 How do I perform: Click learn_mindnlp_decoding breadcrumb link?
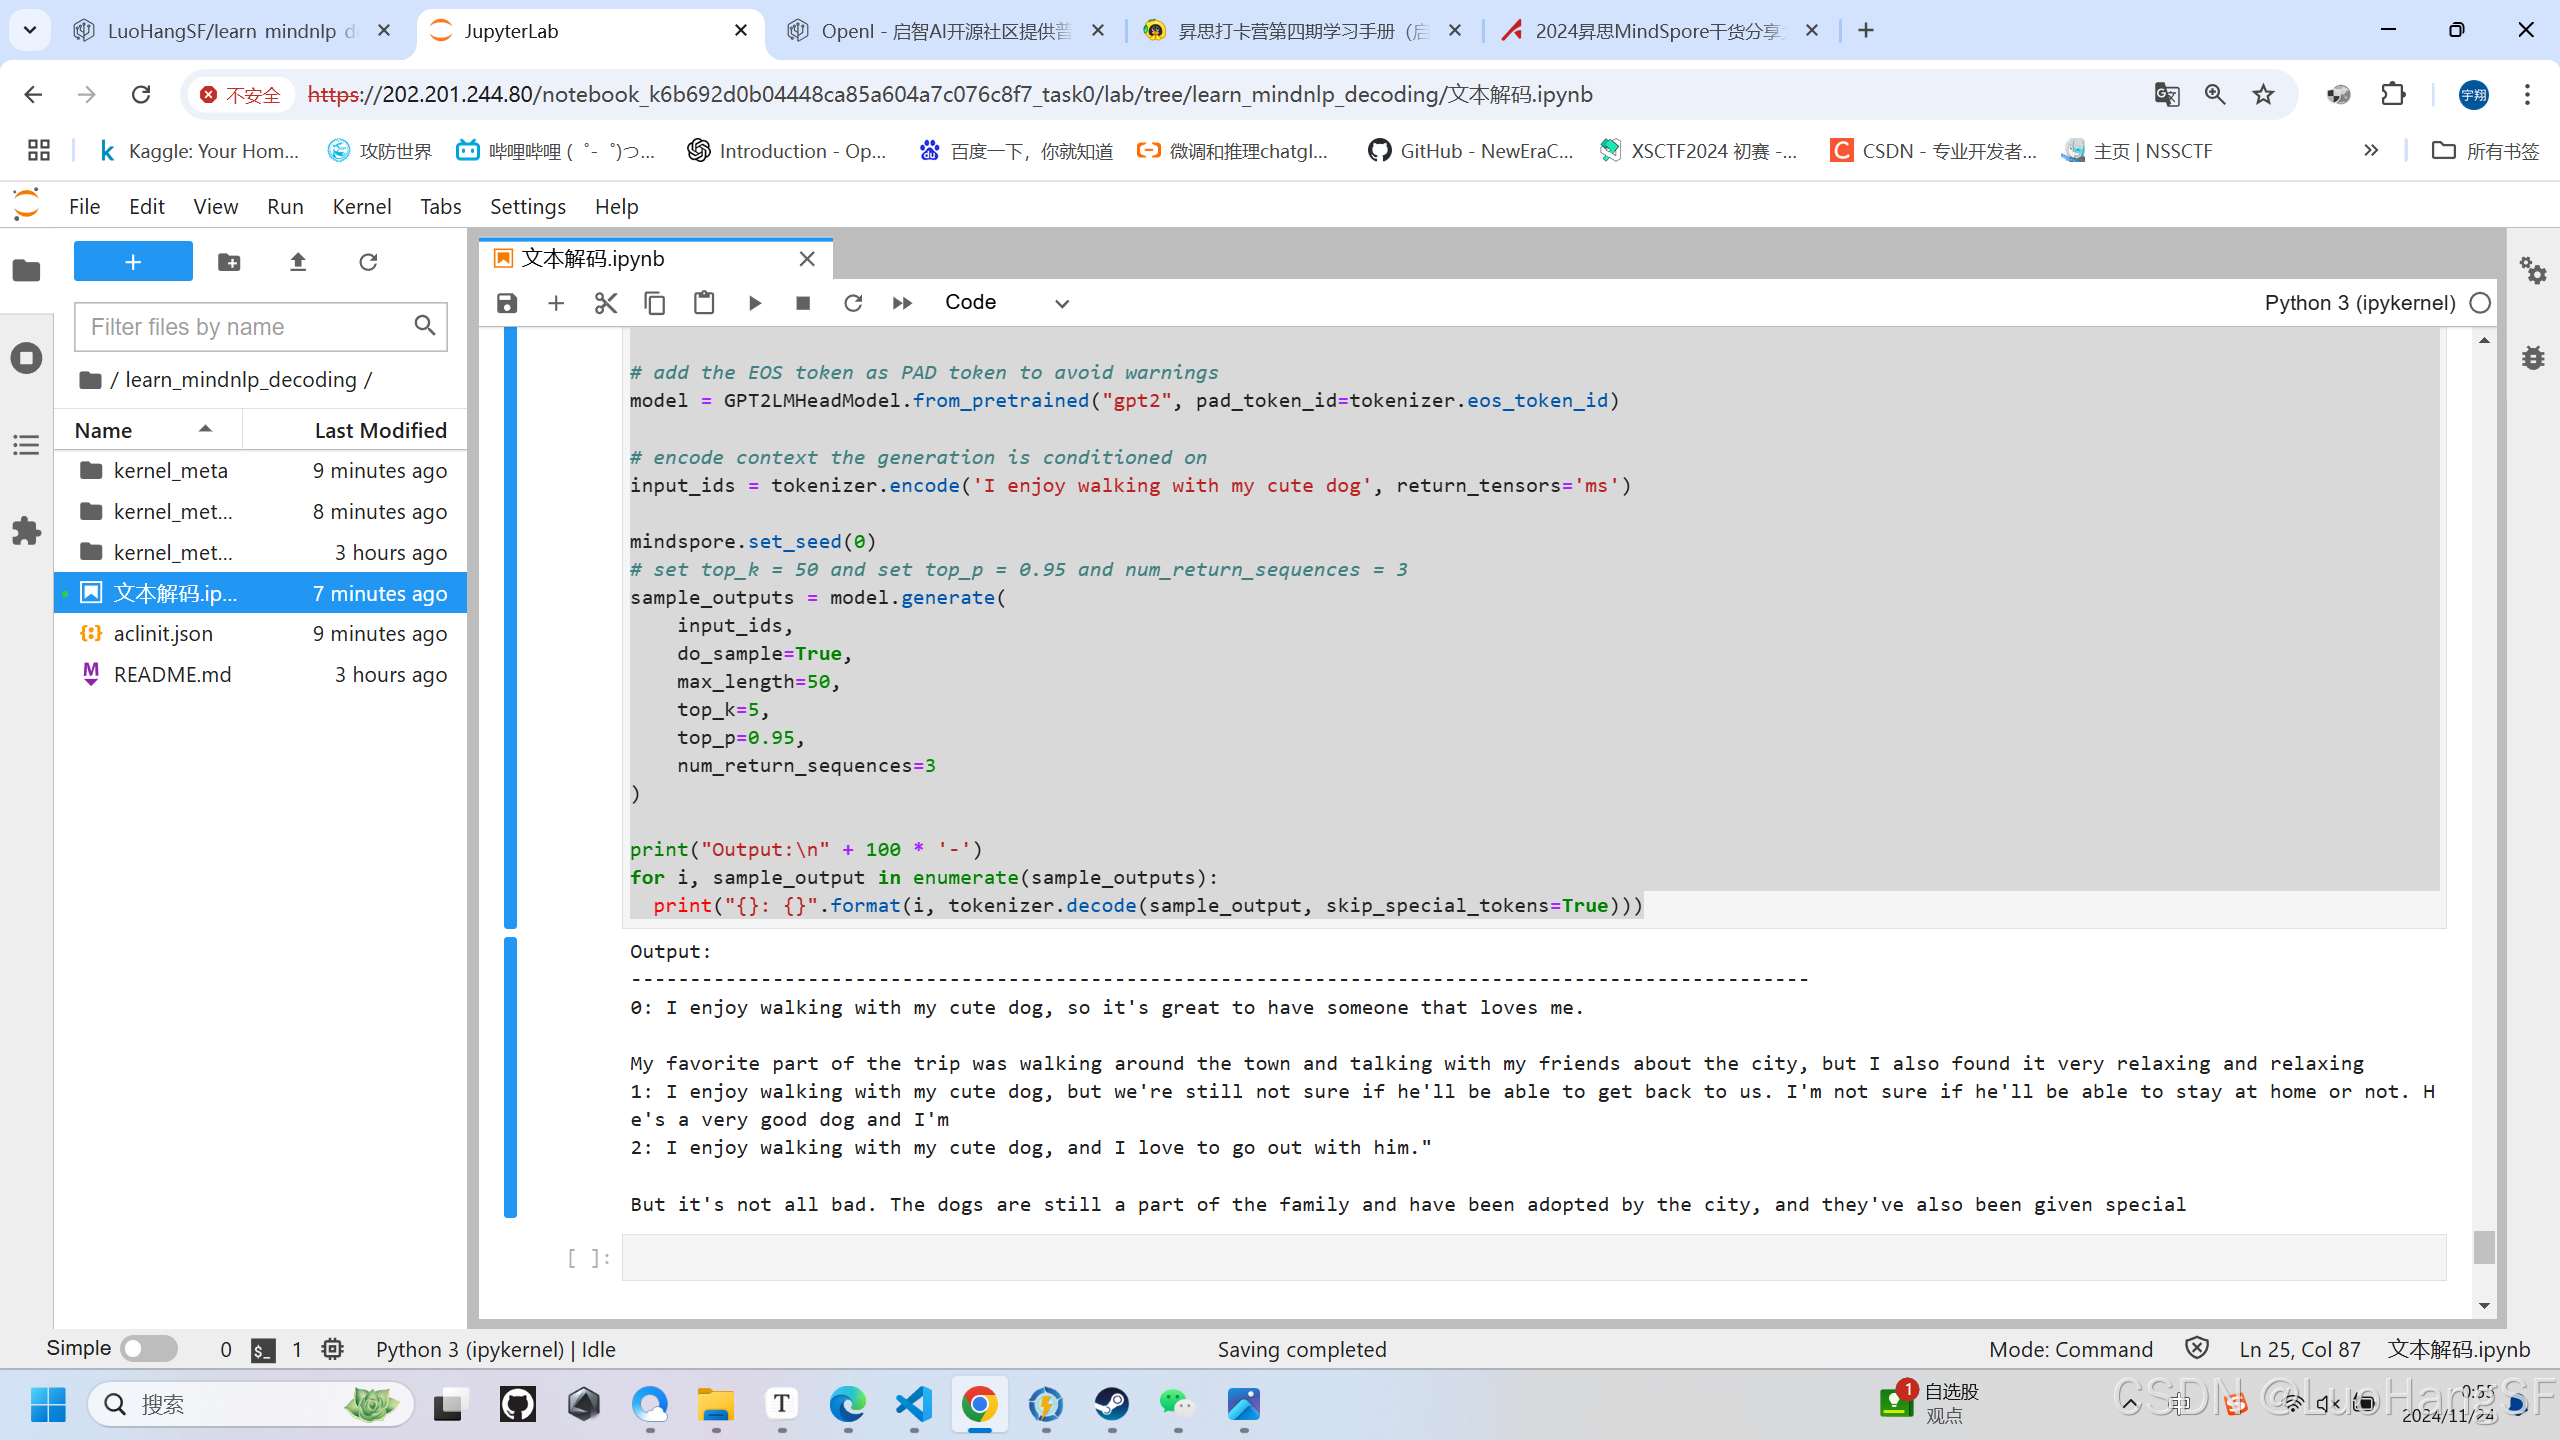[x=241, y=380]
